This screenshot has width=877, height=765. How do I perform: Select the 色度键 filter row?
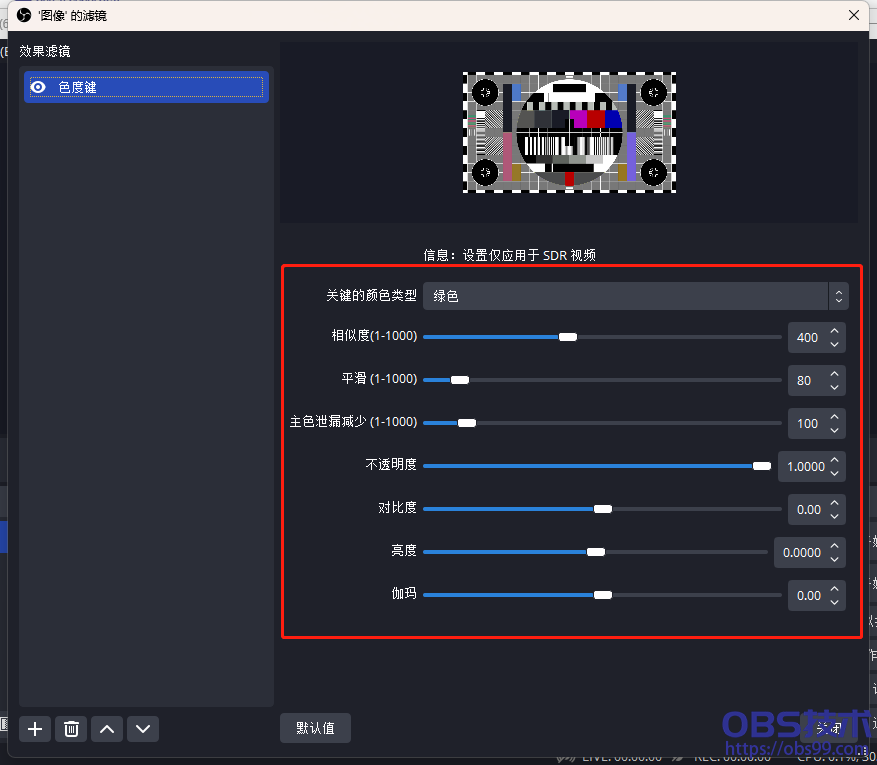[x=147, y=87]
